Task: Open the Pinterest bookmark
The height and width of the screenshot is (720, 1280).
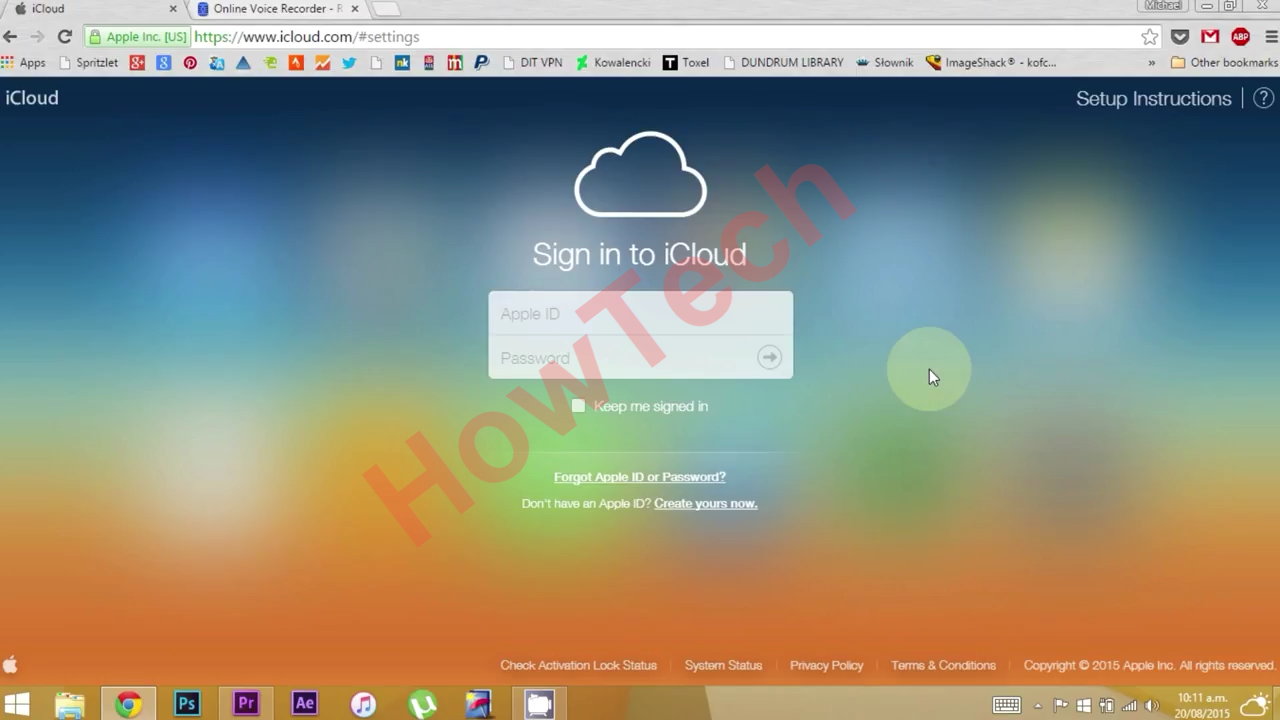Action: [190, 62]
